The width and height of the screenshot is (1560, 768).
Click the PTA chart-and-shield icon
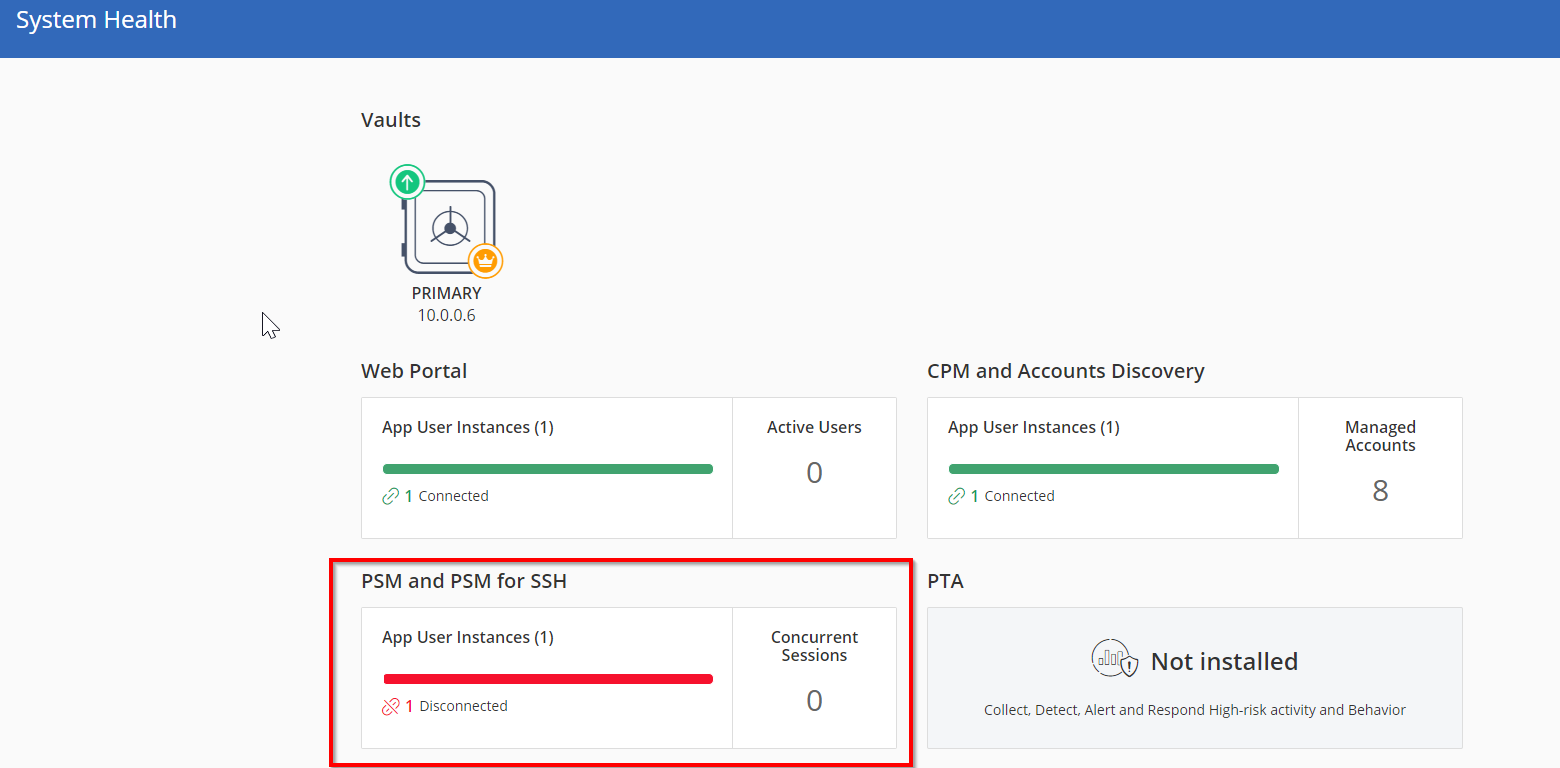pos(1115,659)
